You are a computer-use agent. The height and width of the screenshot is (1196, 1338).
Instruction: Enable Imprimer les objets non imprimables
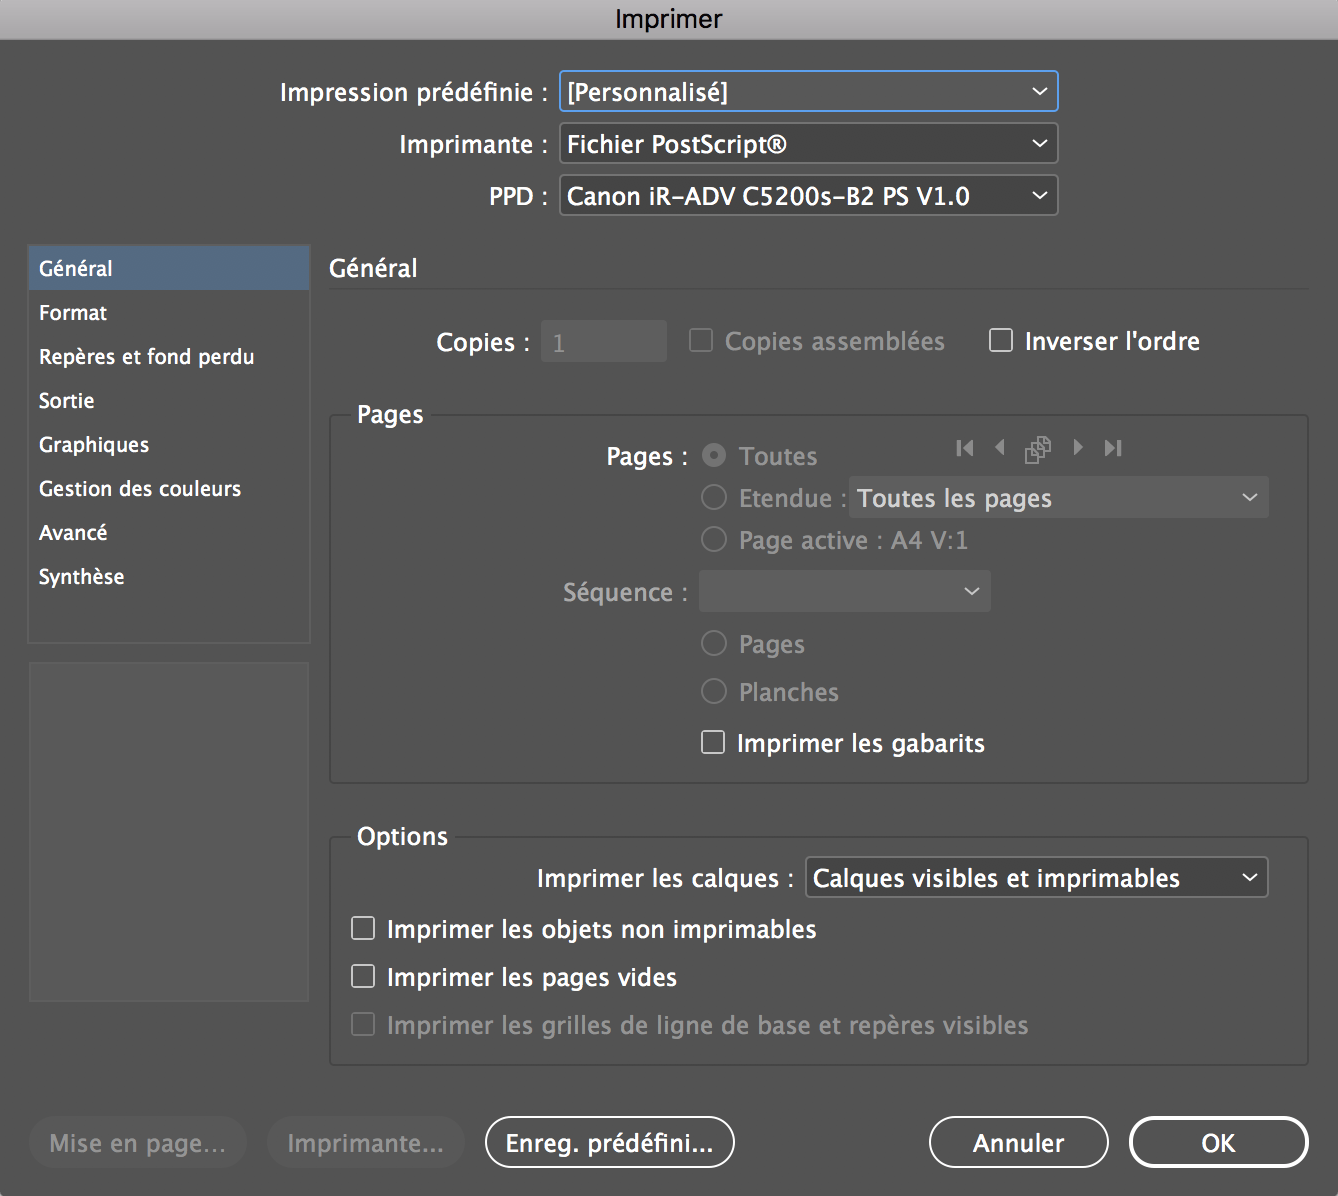363,929
